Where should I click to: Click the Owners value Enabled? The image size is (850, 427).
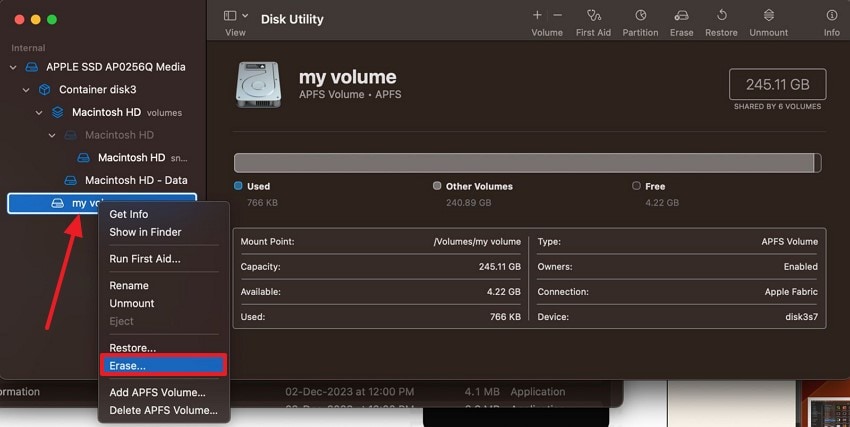(800, 267)
